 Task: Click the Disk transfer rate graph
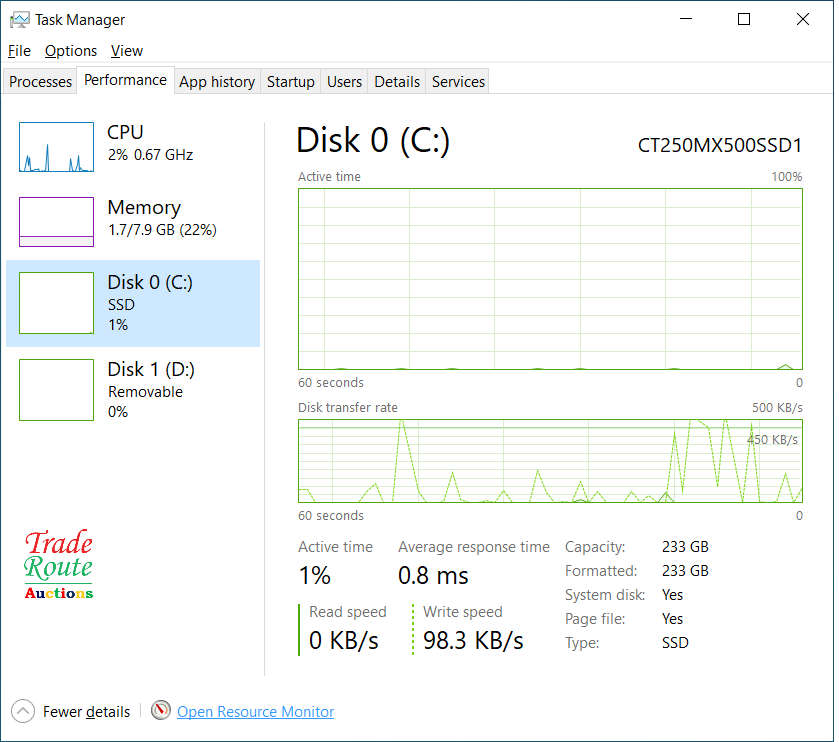pos(550,460)
